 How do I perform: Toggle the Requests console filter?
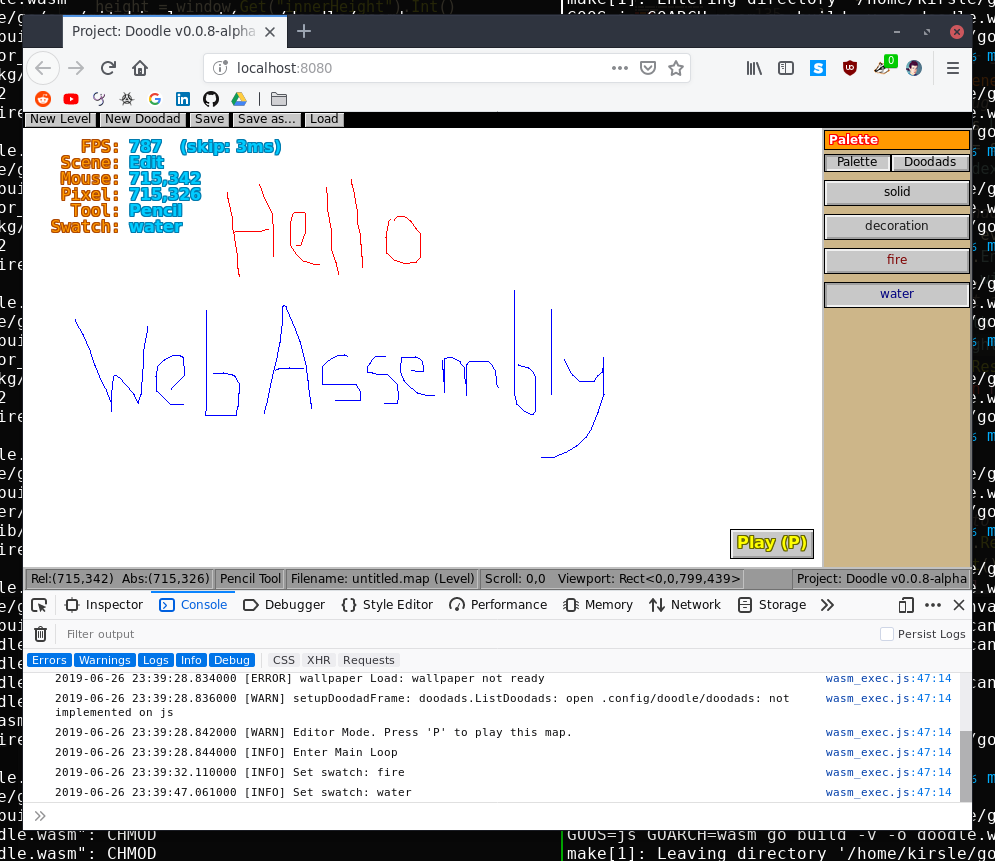(368, 660)
